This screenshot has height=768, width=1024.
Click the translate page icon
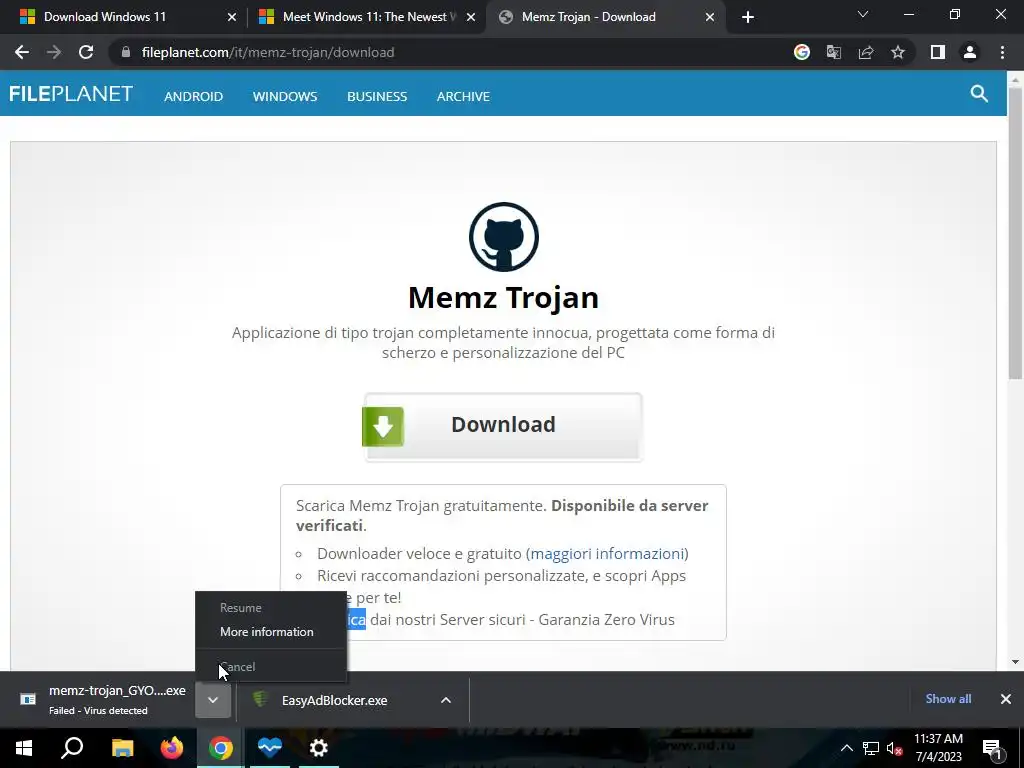[x=834, y=52]
